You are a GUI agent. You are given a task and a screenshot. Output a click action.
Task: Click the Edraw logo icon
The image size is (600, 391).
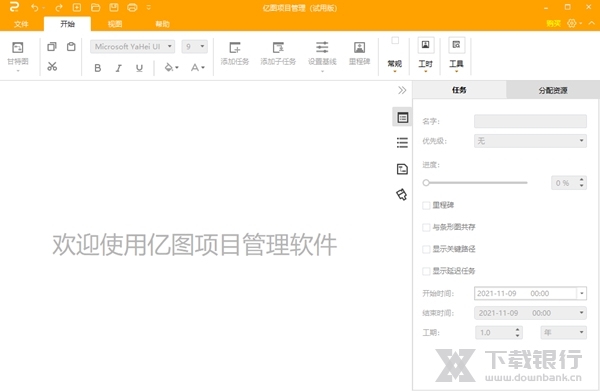pyautogui.click(x=14, y=7)
